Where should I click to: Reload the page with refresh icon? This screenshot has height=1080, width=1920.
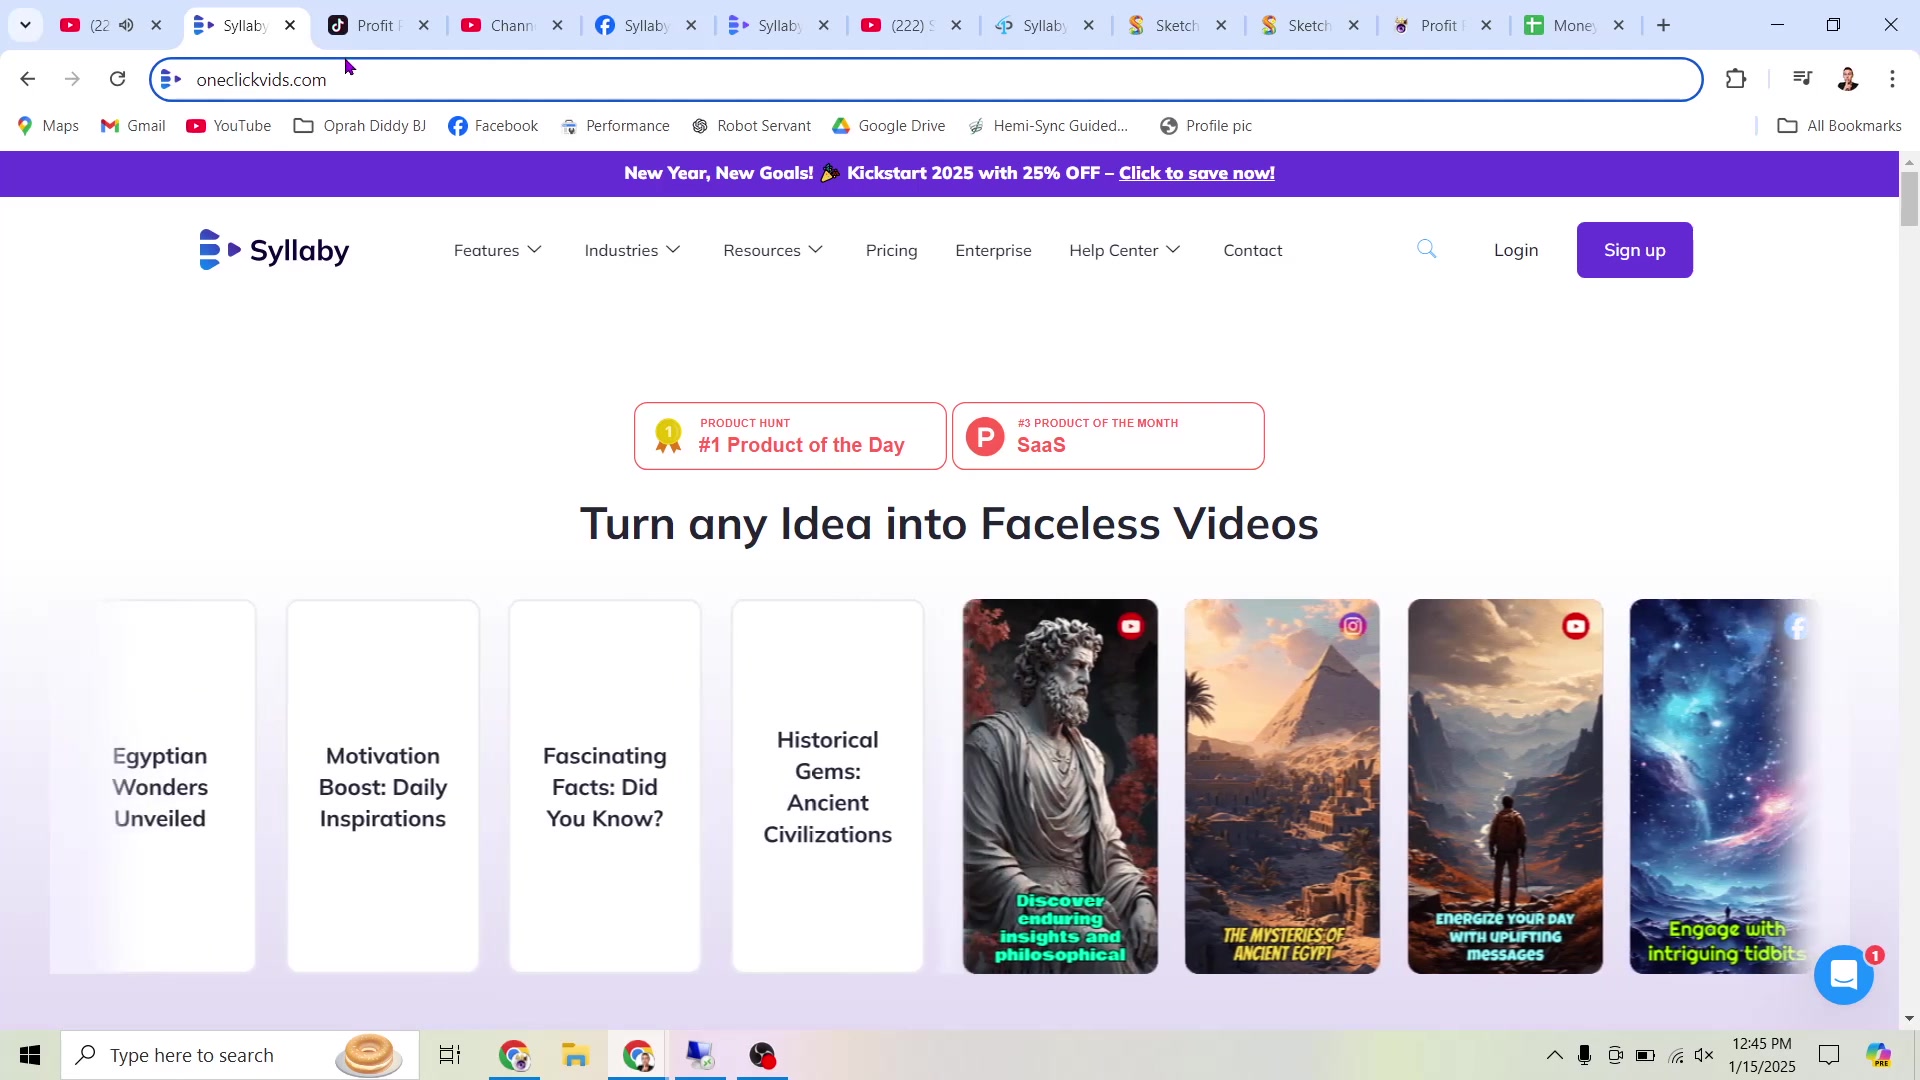(117, 79)
